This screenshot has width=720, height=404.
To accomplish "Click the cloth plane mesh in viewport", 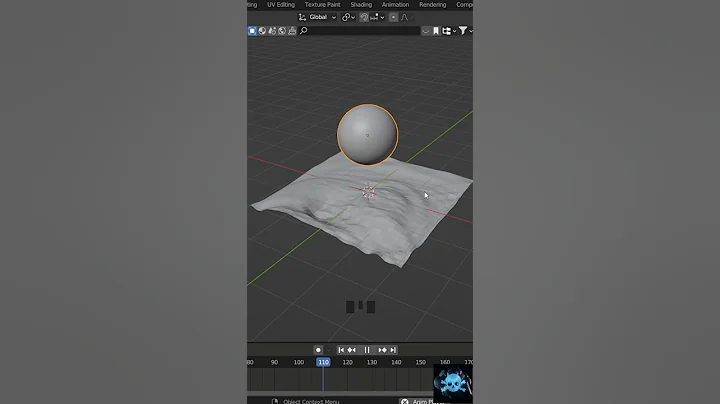I will [363, 211].
